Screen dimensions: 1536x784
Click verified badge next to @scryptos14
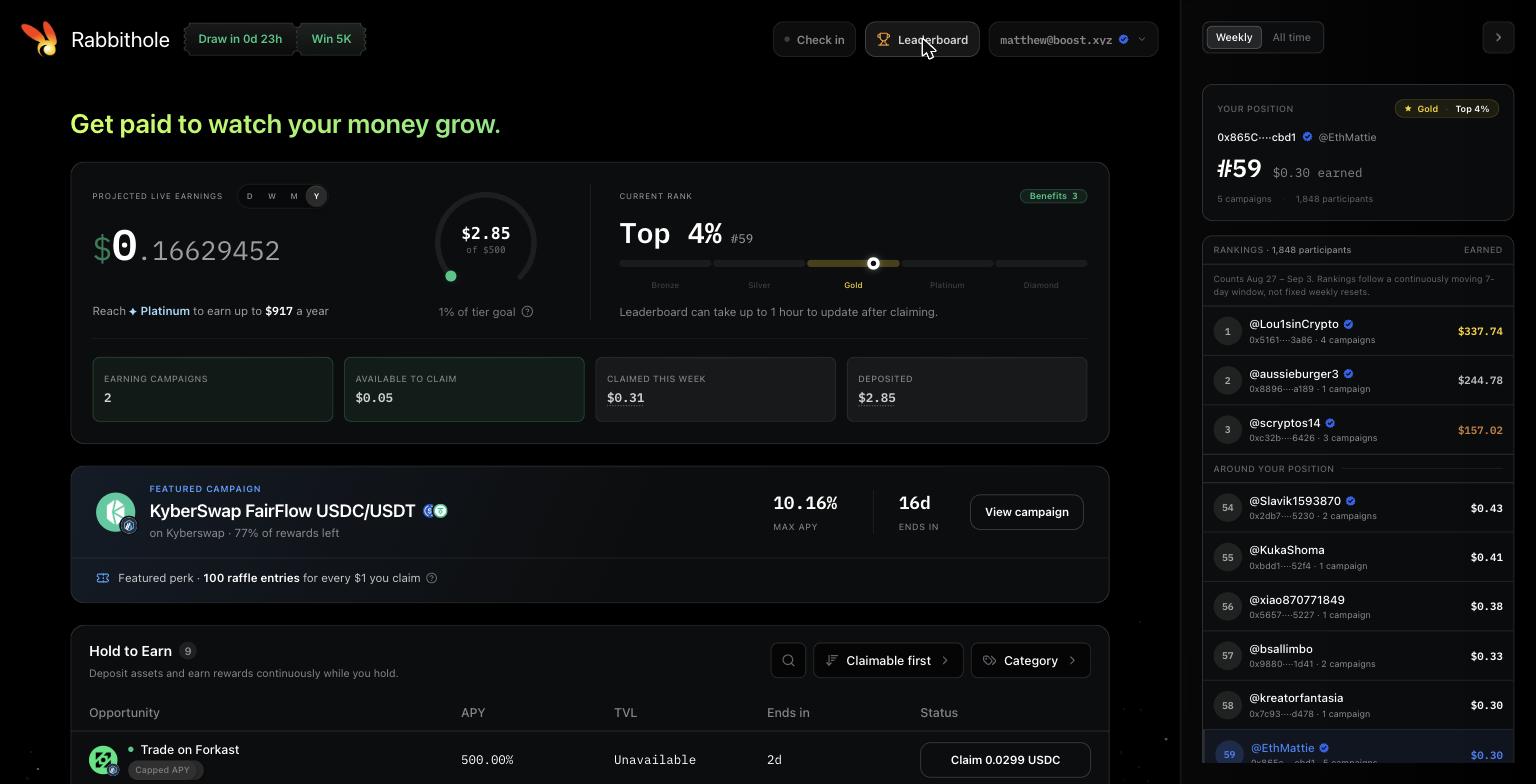[1330, 423]
